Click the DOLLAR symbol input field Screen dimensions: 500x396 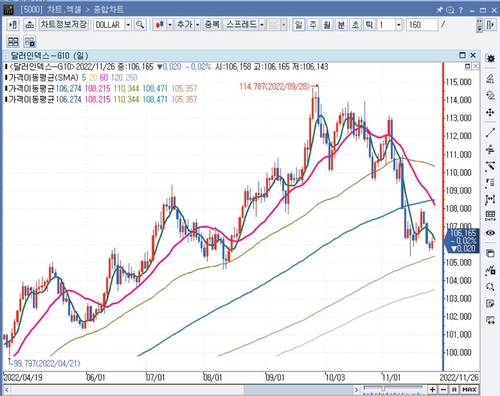click(x=109, y=25)
